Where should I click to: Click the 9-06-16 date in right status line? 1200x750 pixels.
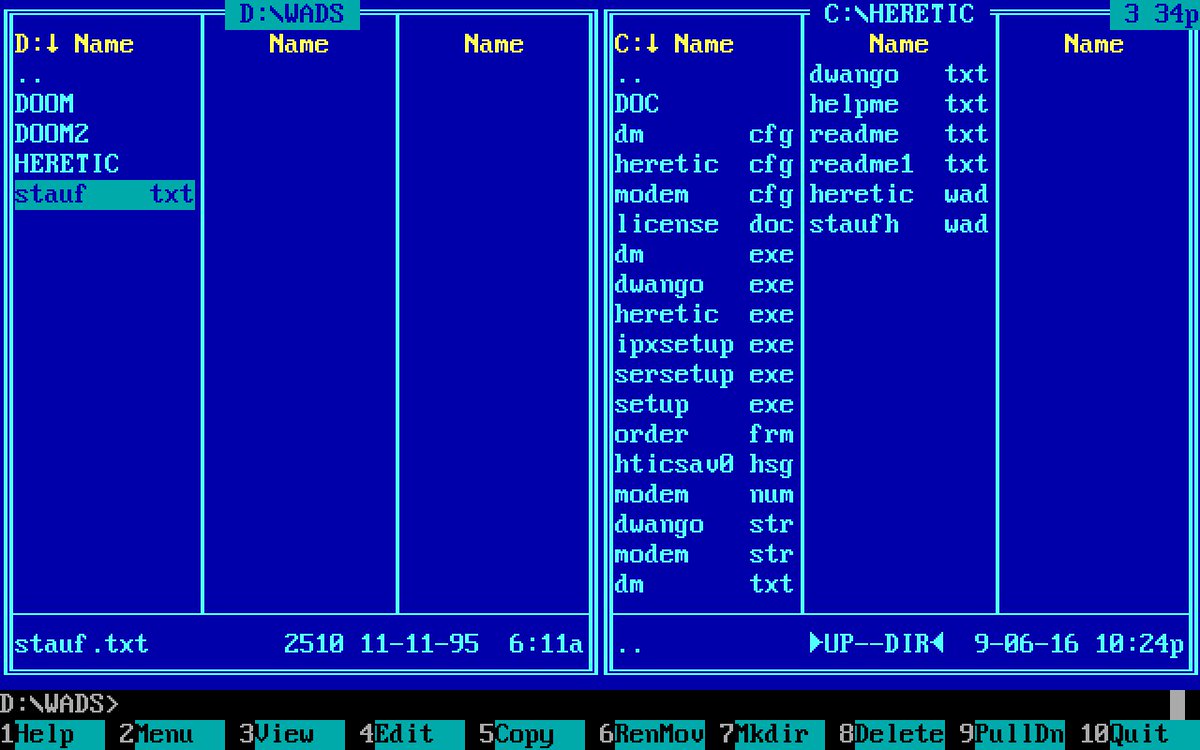tap(1026, 644)
